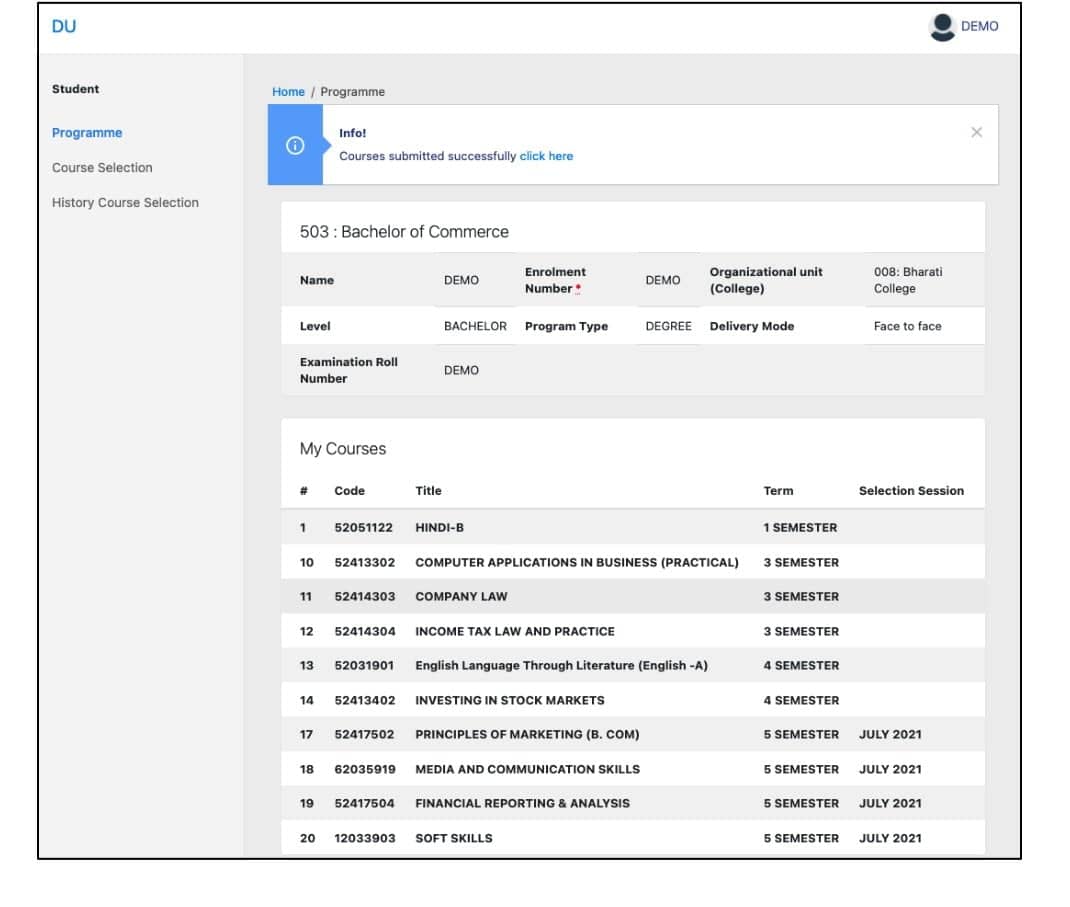Open the DEMO account name
The width and height of the screenshot is (1070, 907).
[x=979, y=27]
